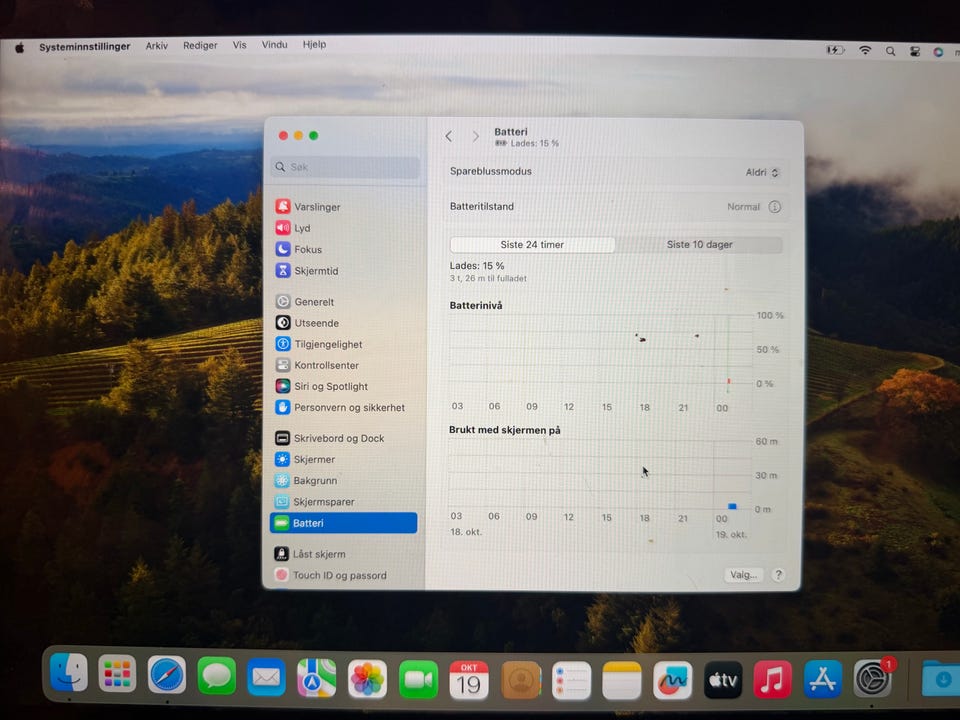Select Låst skjerm in sidebar

tap(310, 553)
